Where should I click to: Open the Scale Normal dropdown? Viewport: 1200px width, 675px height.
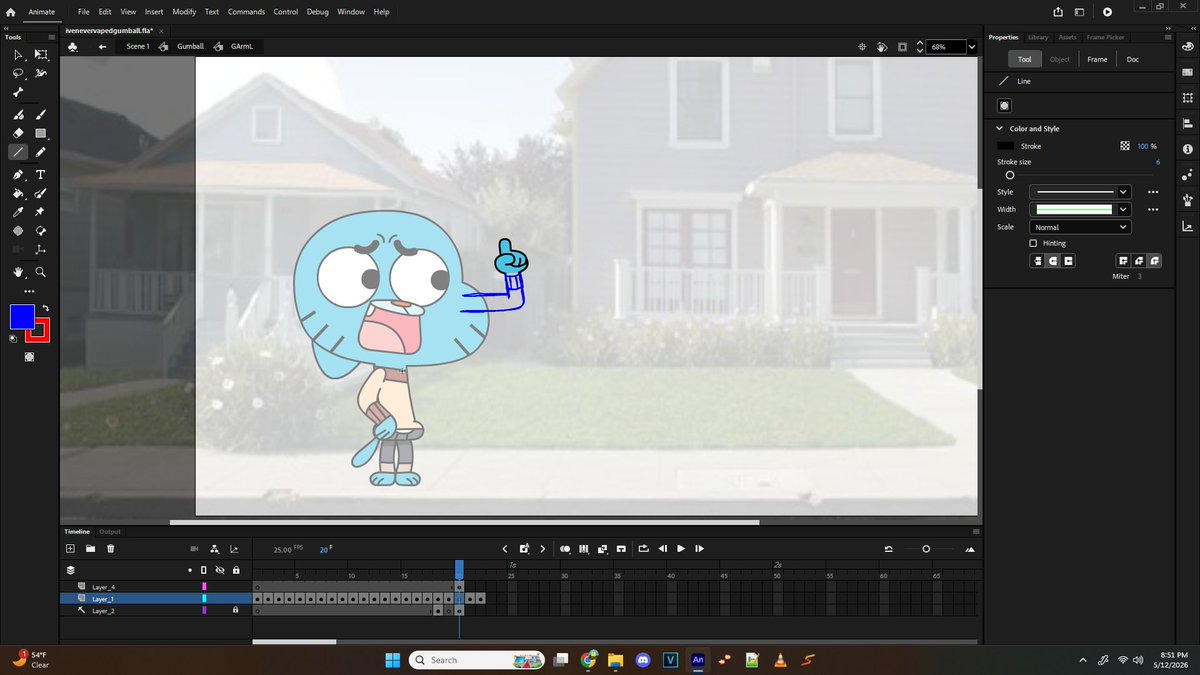tap(1080, 227)
